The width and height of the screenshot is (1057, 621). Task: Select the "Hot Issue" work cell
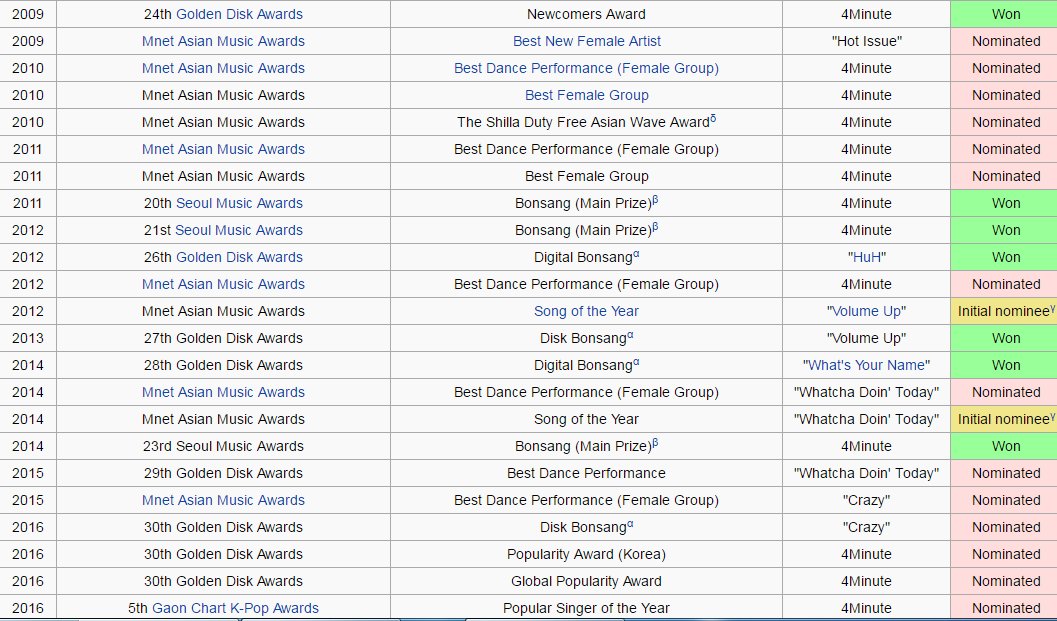click(866, 41)
